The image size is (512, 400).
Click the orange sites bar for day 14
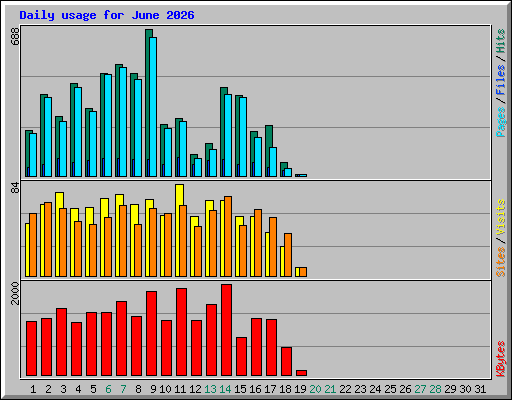pos(228,236)
